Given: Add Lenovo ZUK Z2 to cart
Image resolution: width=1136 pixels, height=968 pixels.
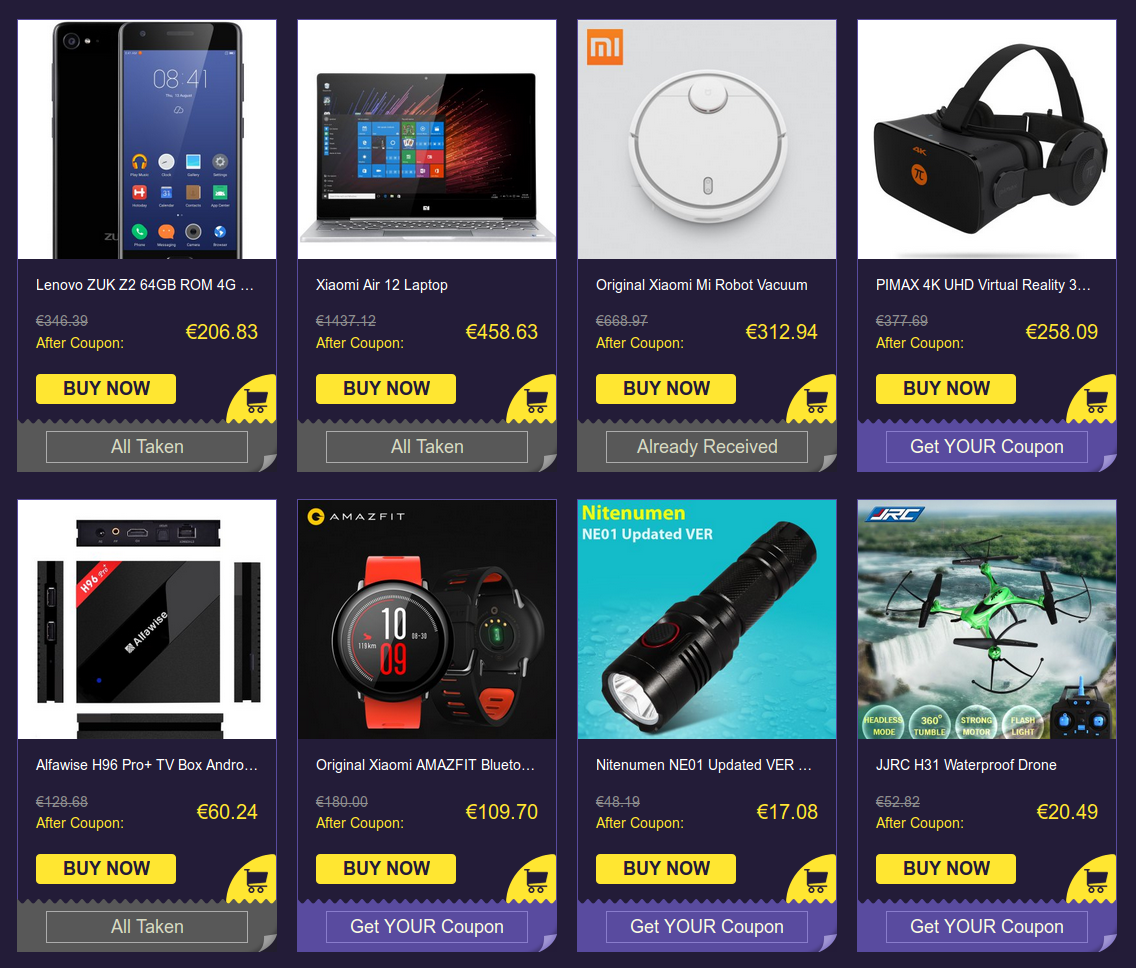Looking at the screenshot, I should pos(255,401).
